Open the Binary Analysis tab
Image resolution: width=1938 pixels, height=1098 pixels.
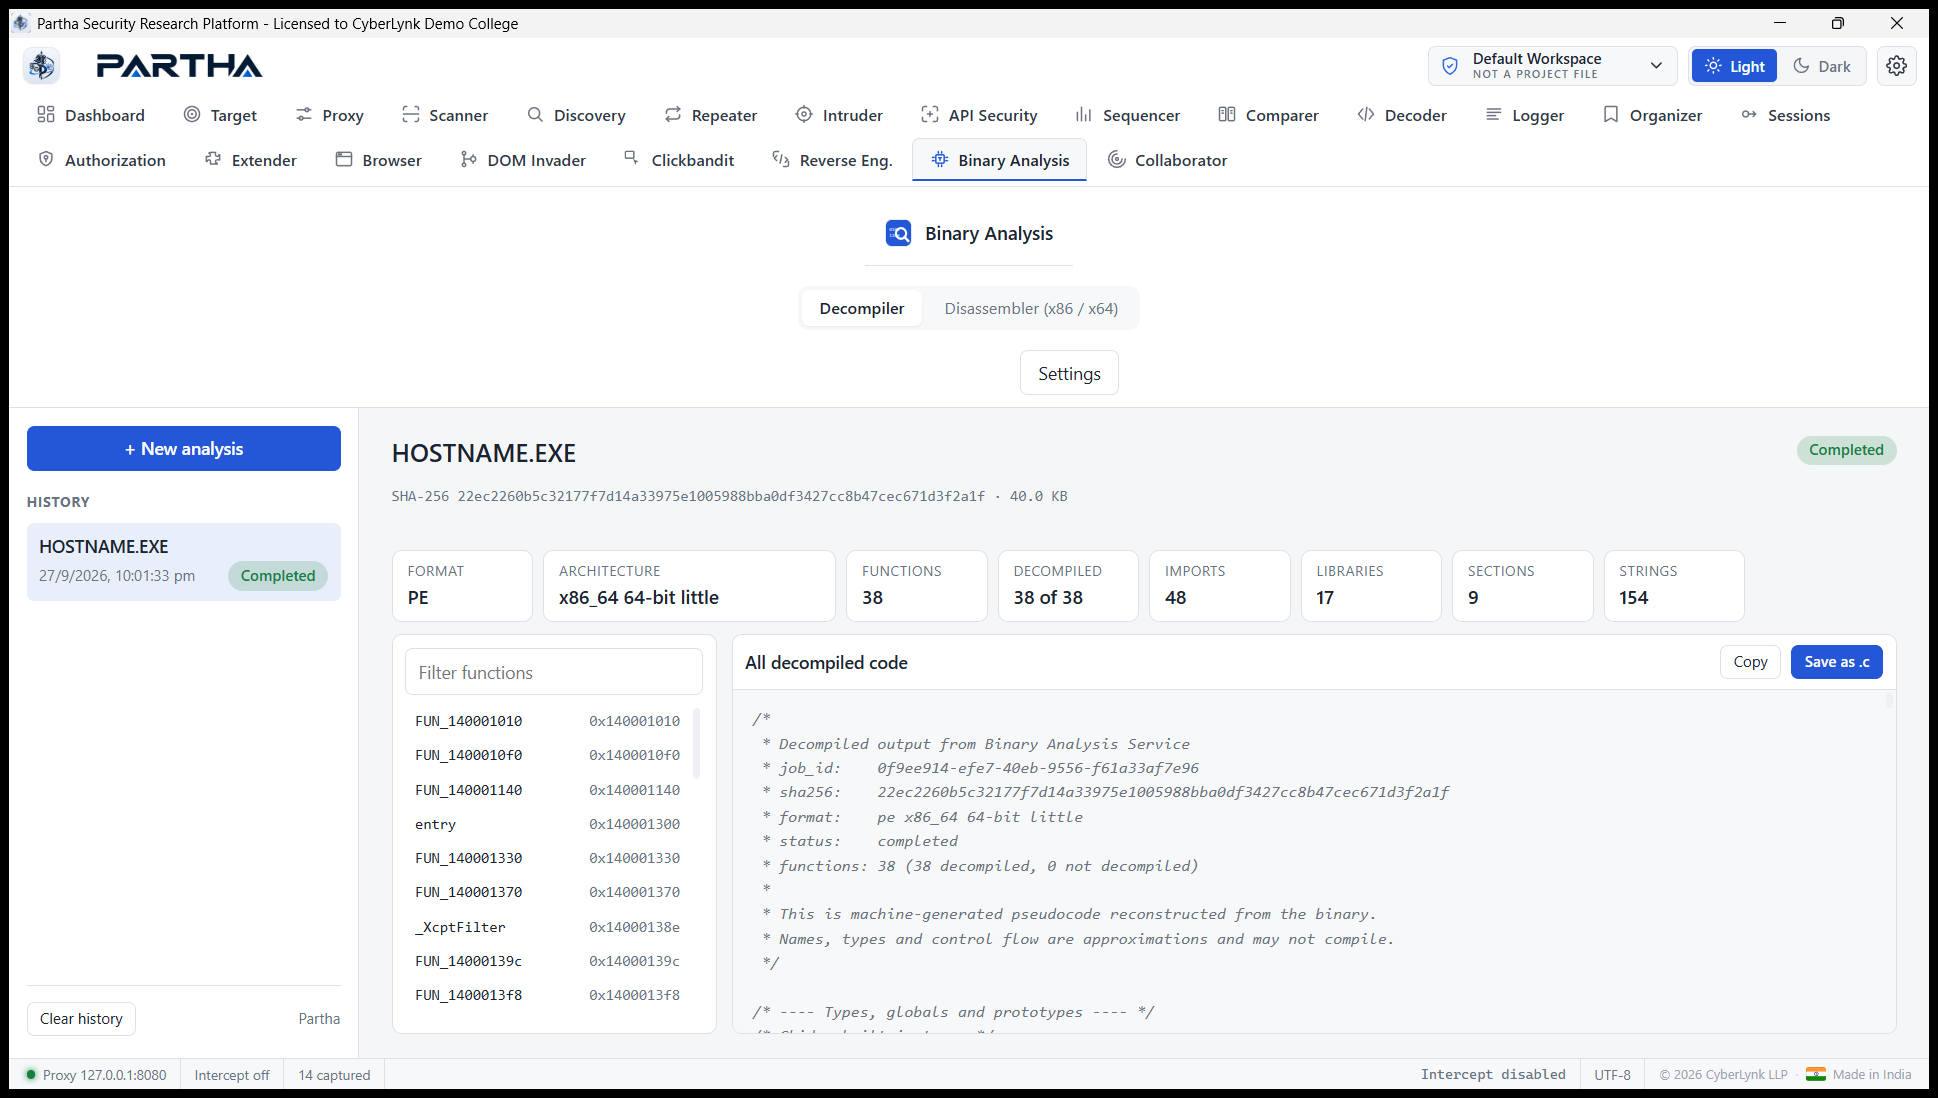pyautogui.click(x=999, y=160)
